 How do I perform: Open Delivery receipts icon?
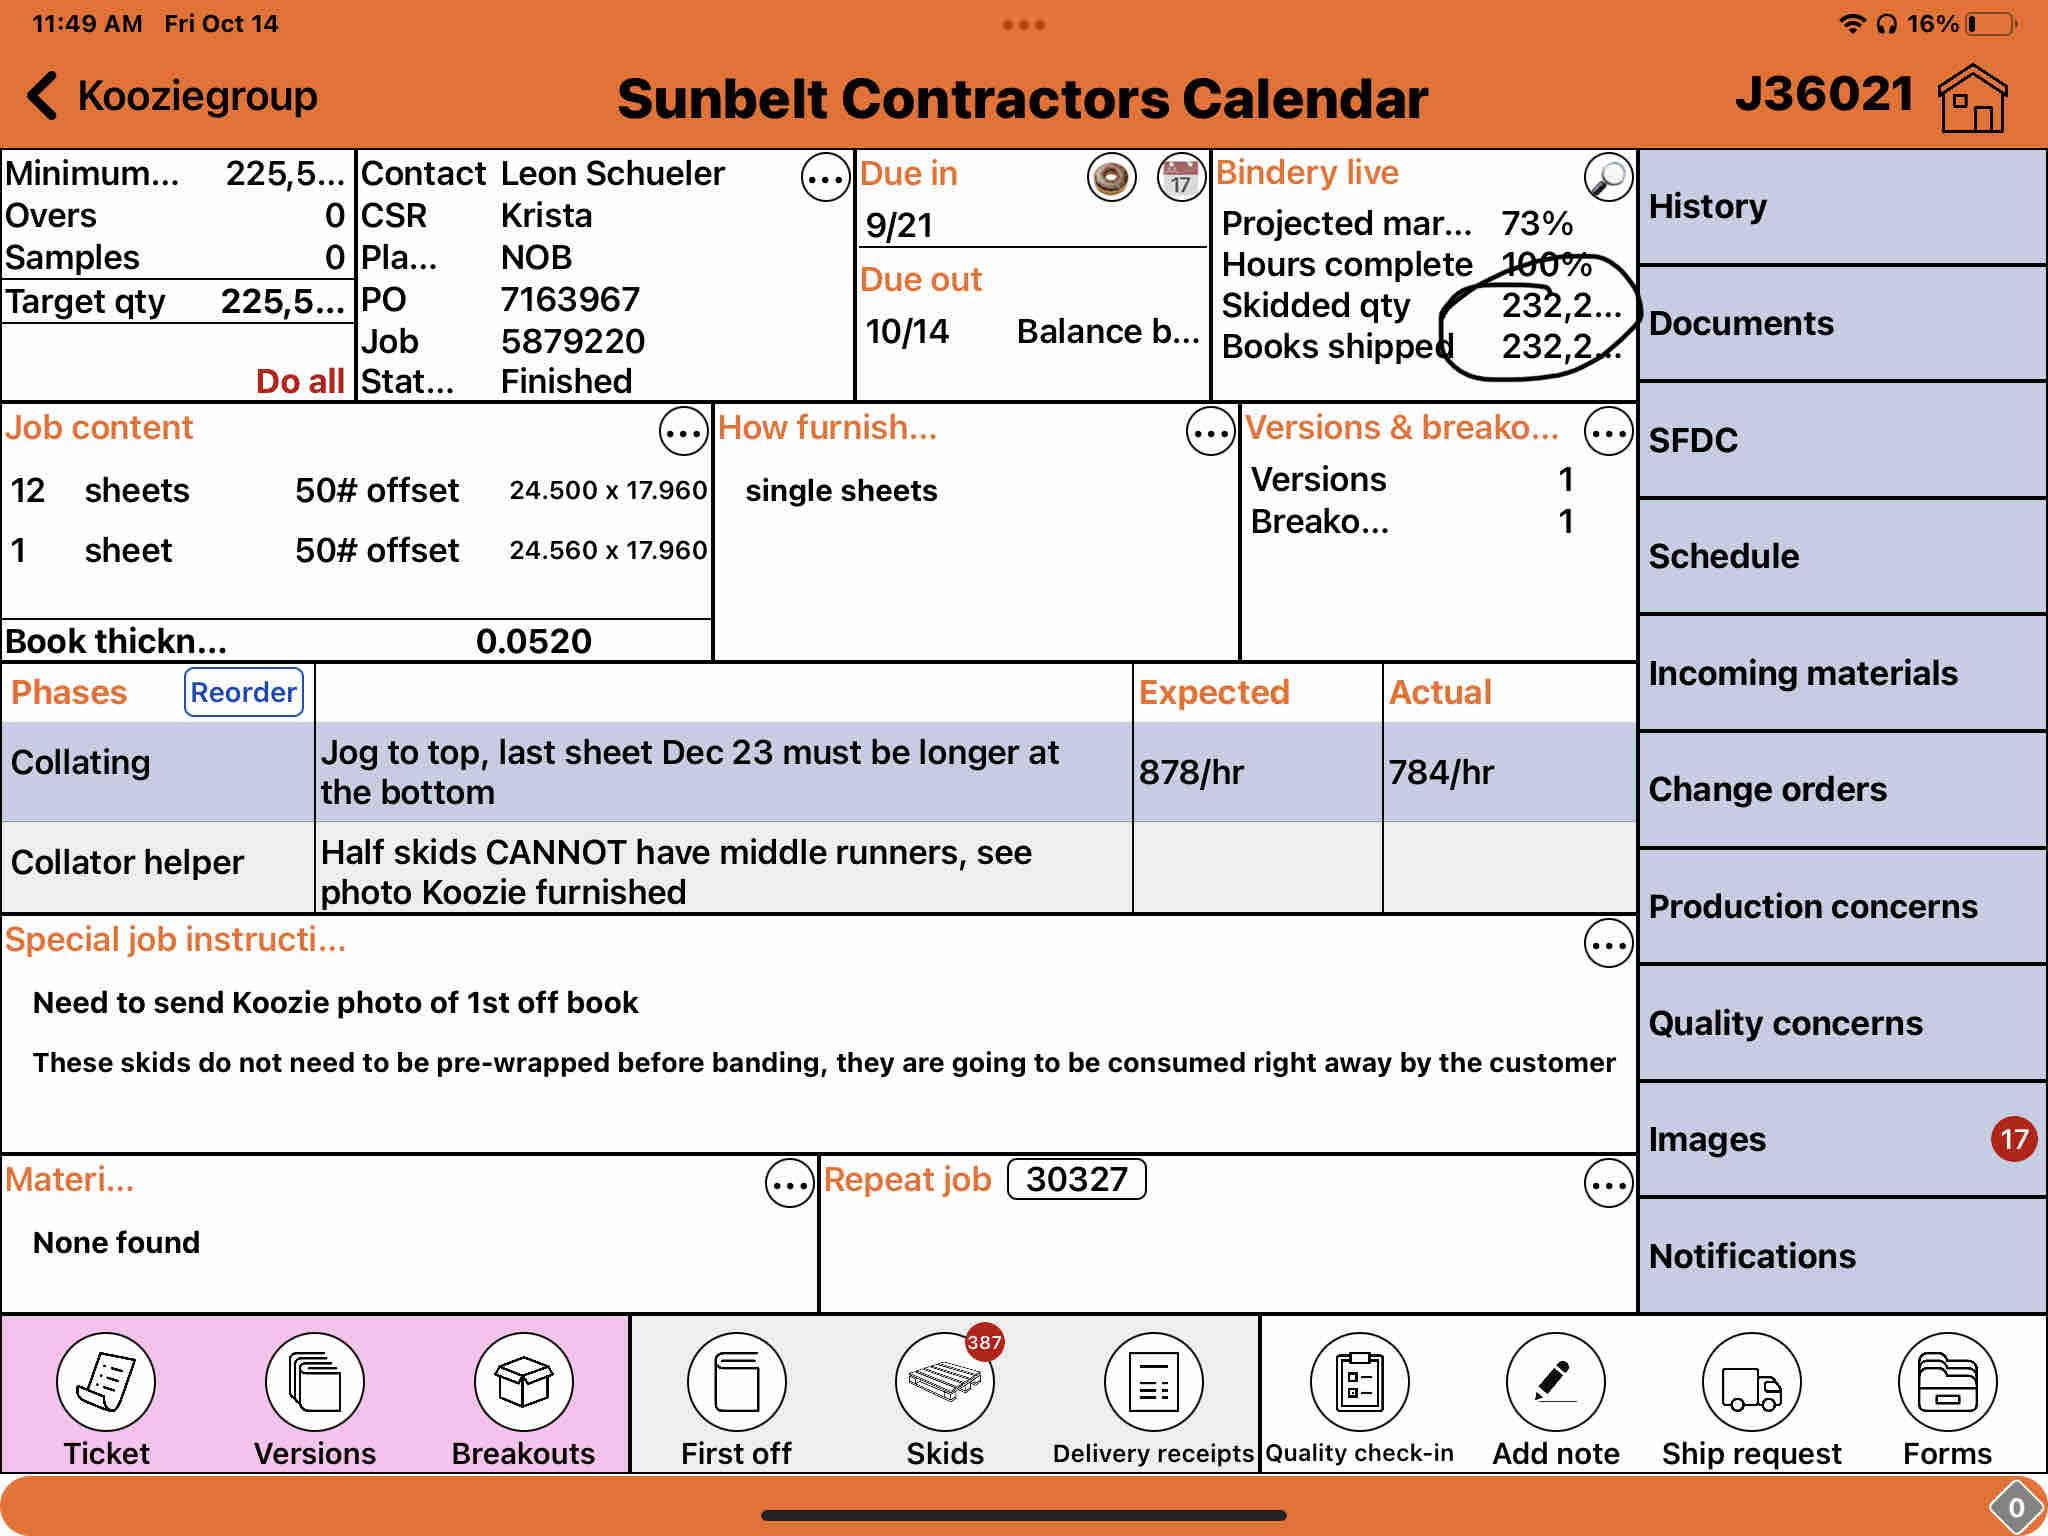pos(1153,1382)
